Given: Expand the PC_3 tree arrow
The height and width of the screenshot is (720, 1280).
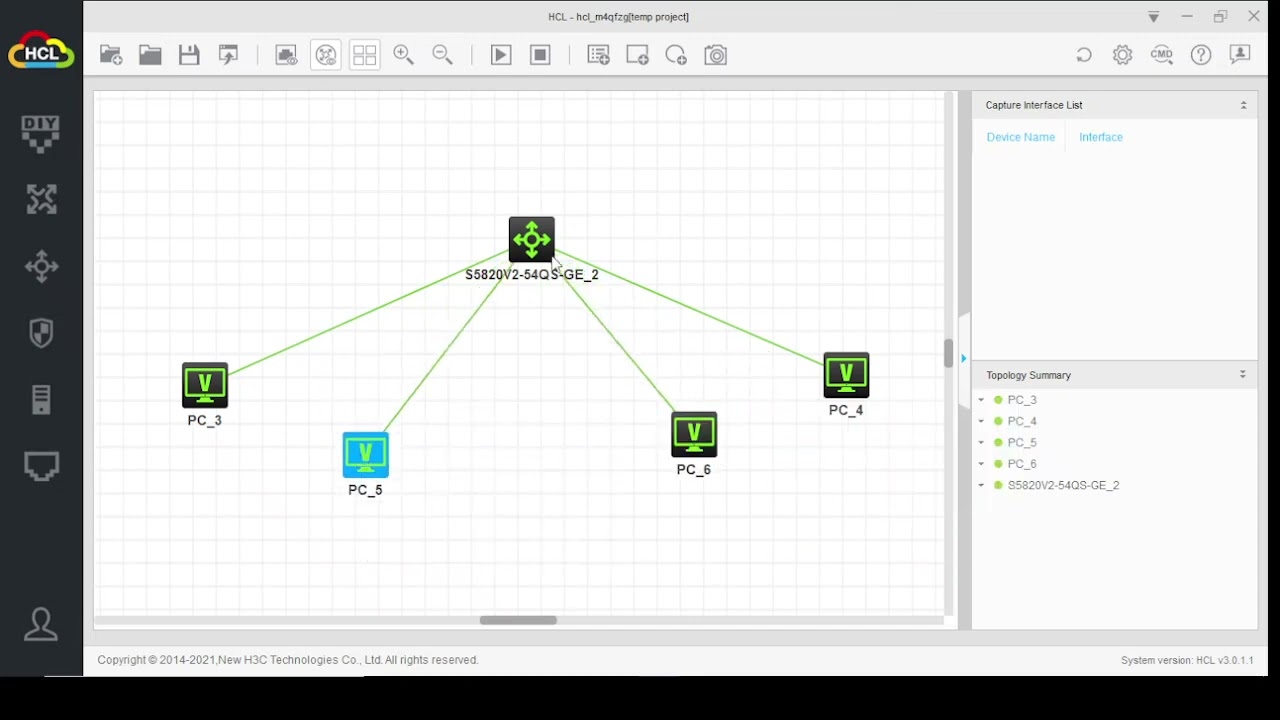Looking at the screenshot, I should tap(981, 400).
